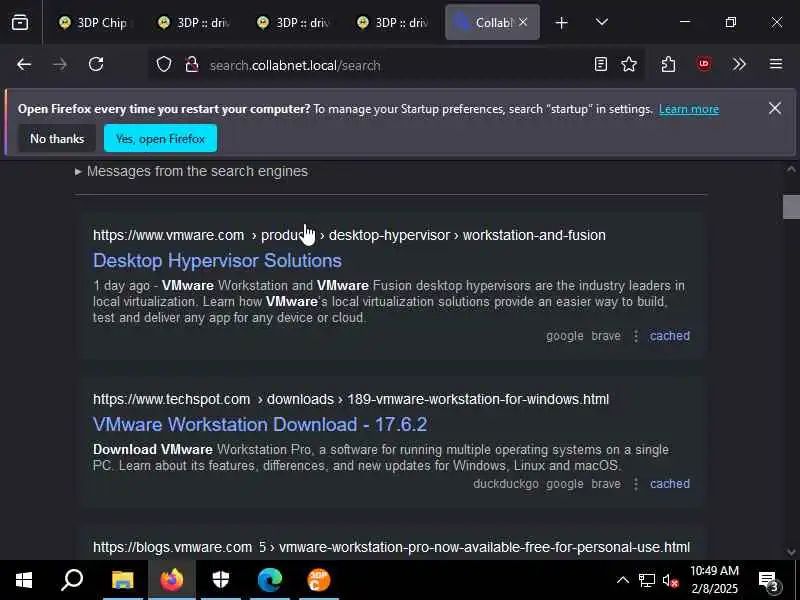
Task: Open the notification center icon
Action: pyautogui.click(x=768, y=581)
